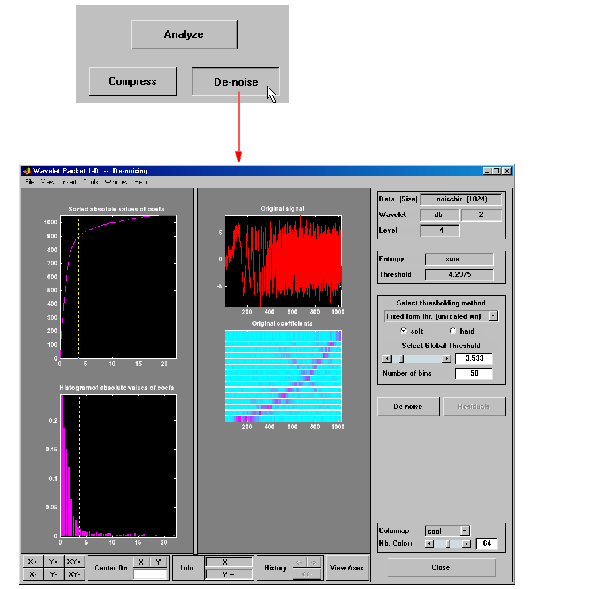604x589 pixels.
Task: Open the View menu
Action: (49, 181)
